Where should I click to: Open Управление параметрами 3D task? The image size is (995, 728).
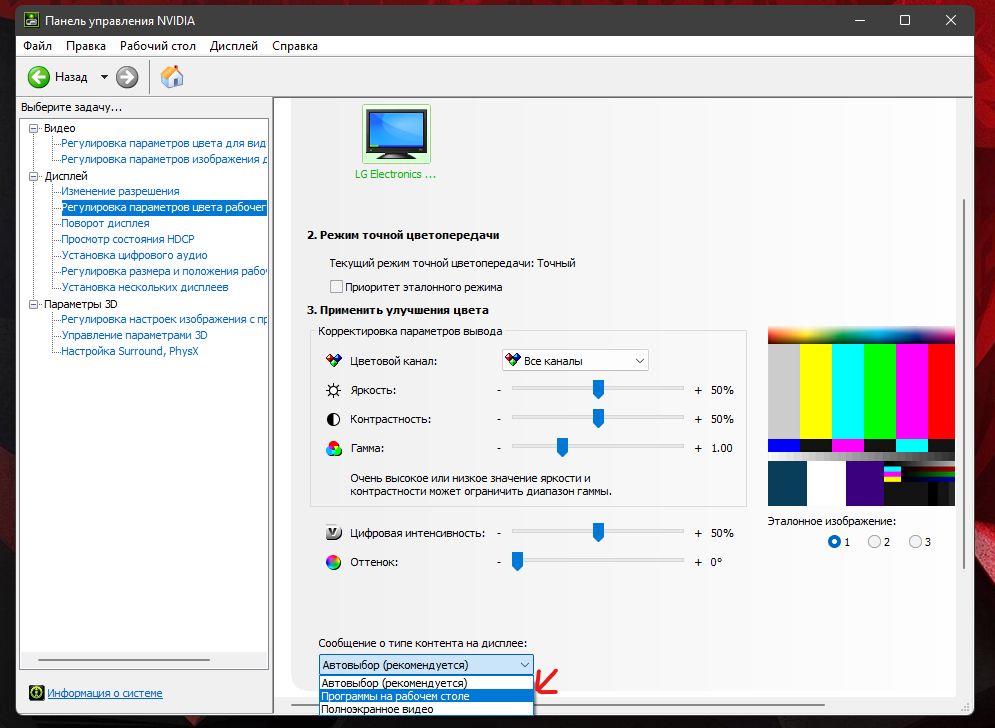134,335
